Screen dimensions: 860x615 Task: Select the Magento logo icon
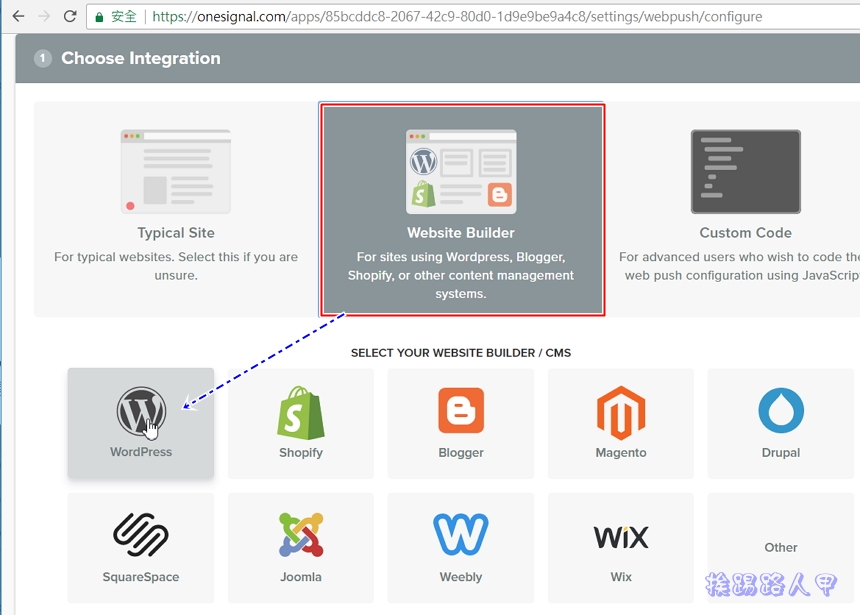pyautogui.click(x=621, y=413)
